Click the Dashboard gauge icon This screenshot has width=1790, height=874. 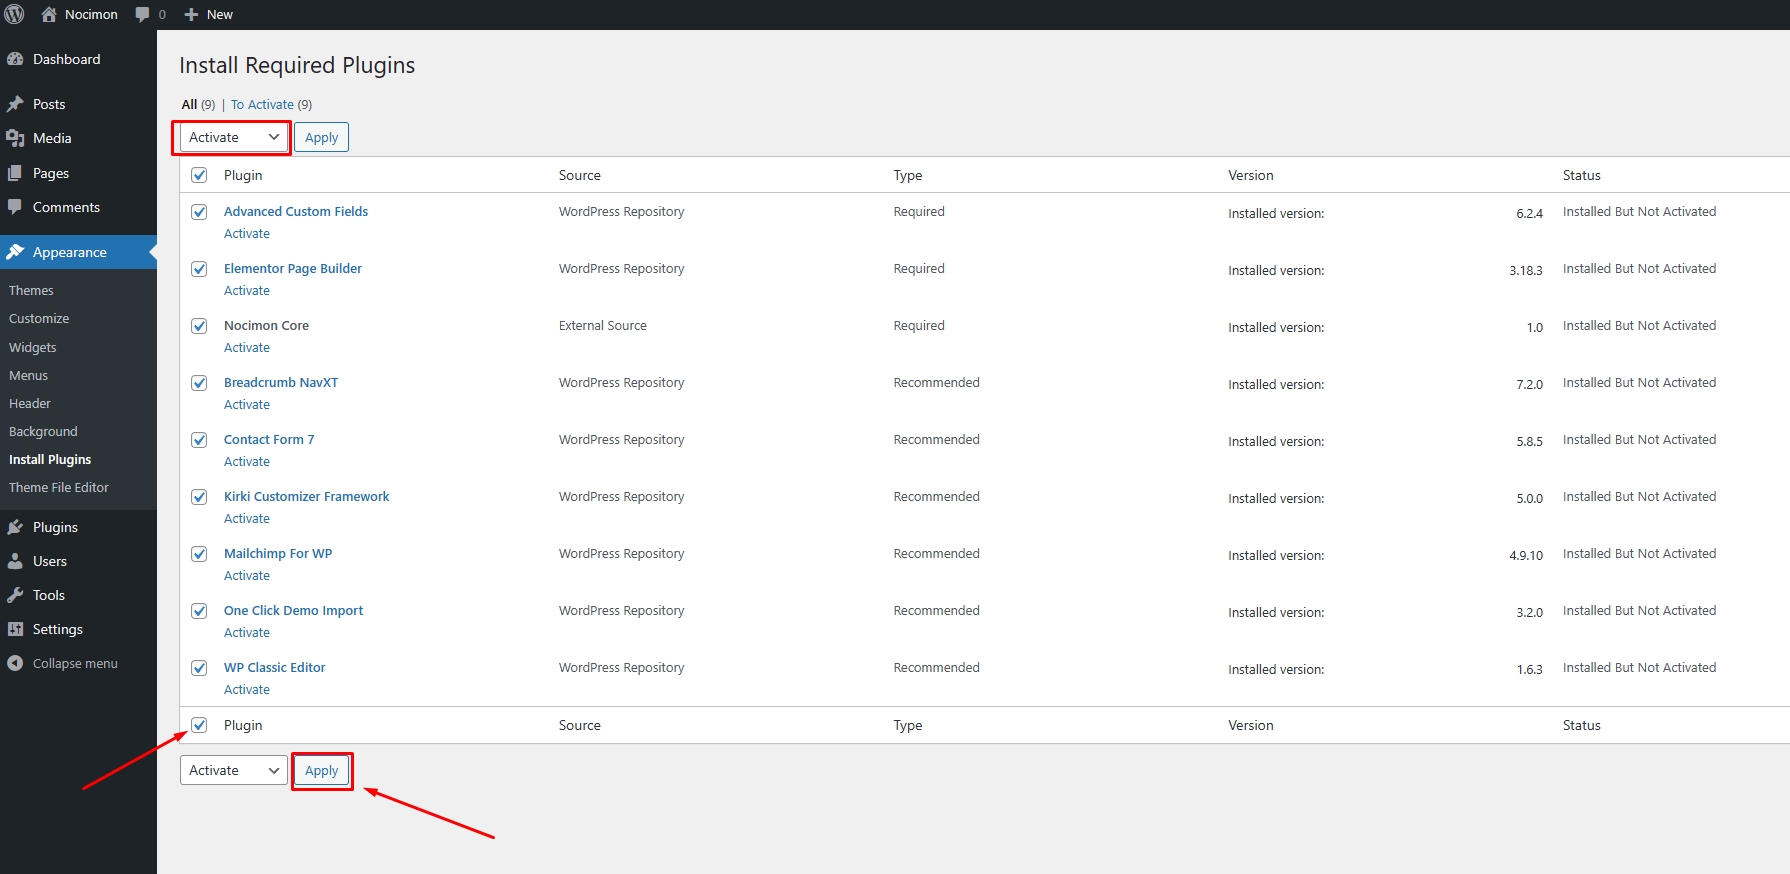click(15, 59)
